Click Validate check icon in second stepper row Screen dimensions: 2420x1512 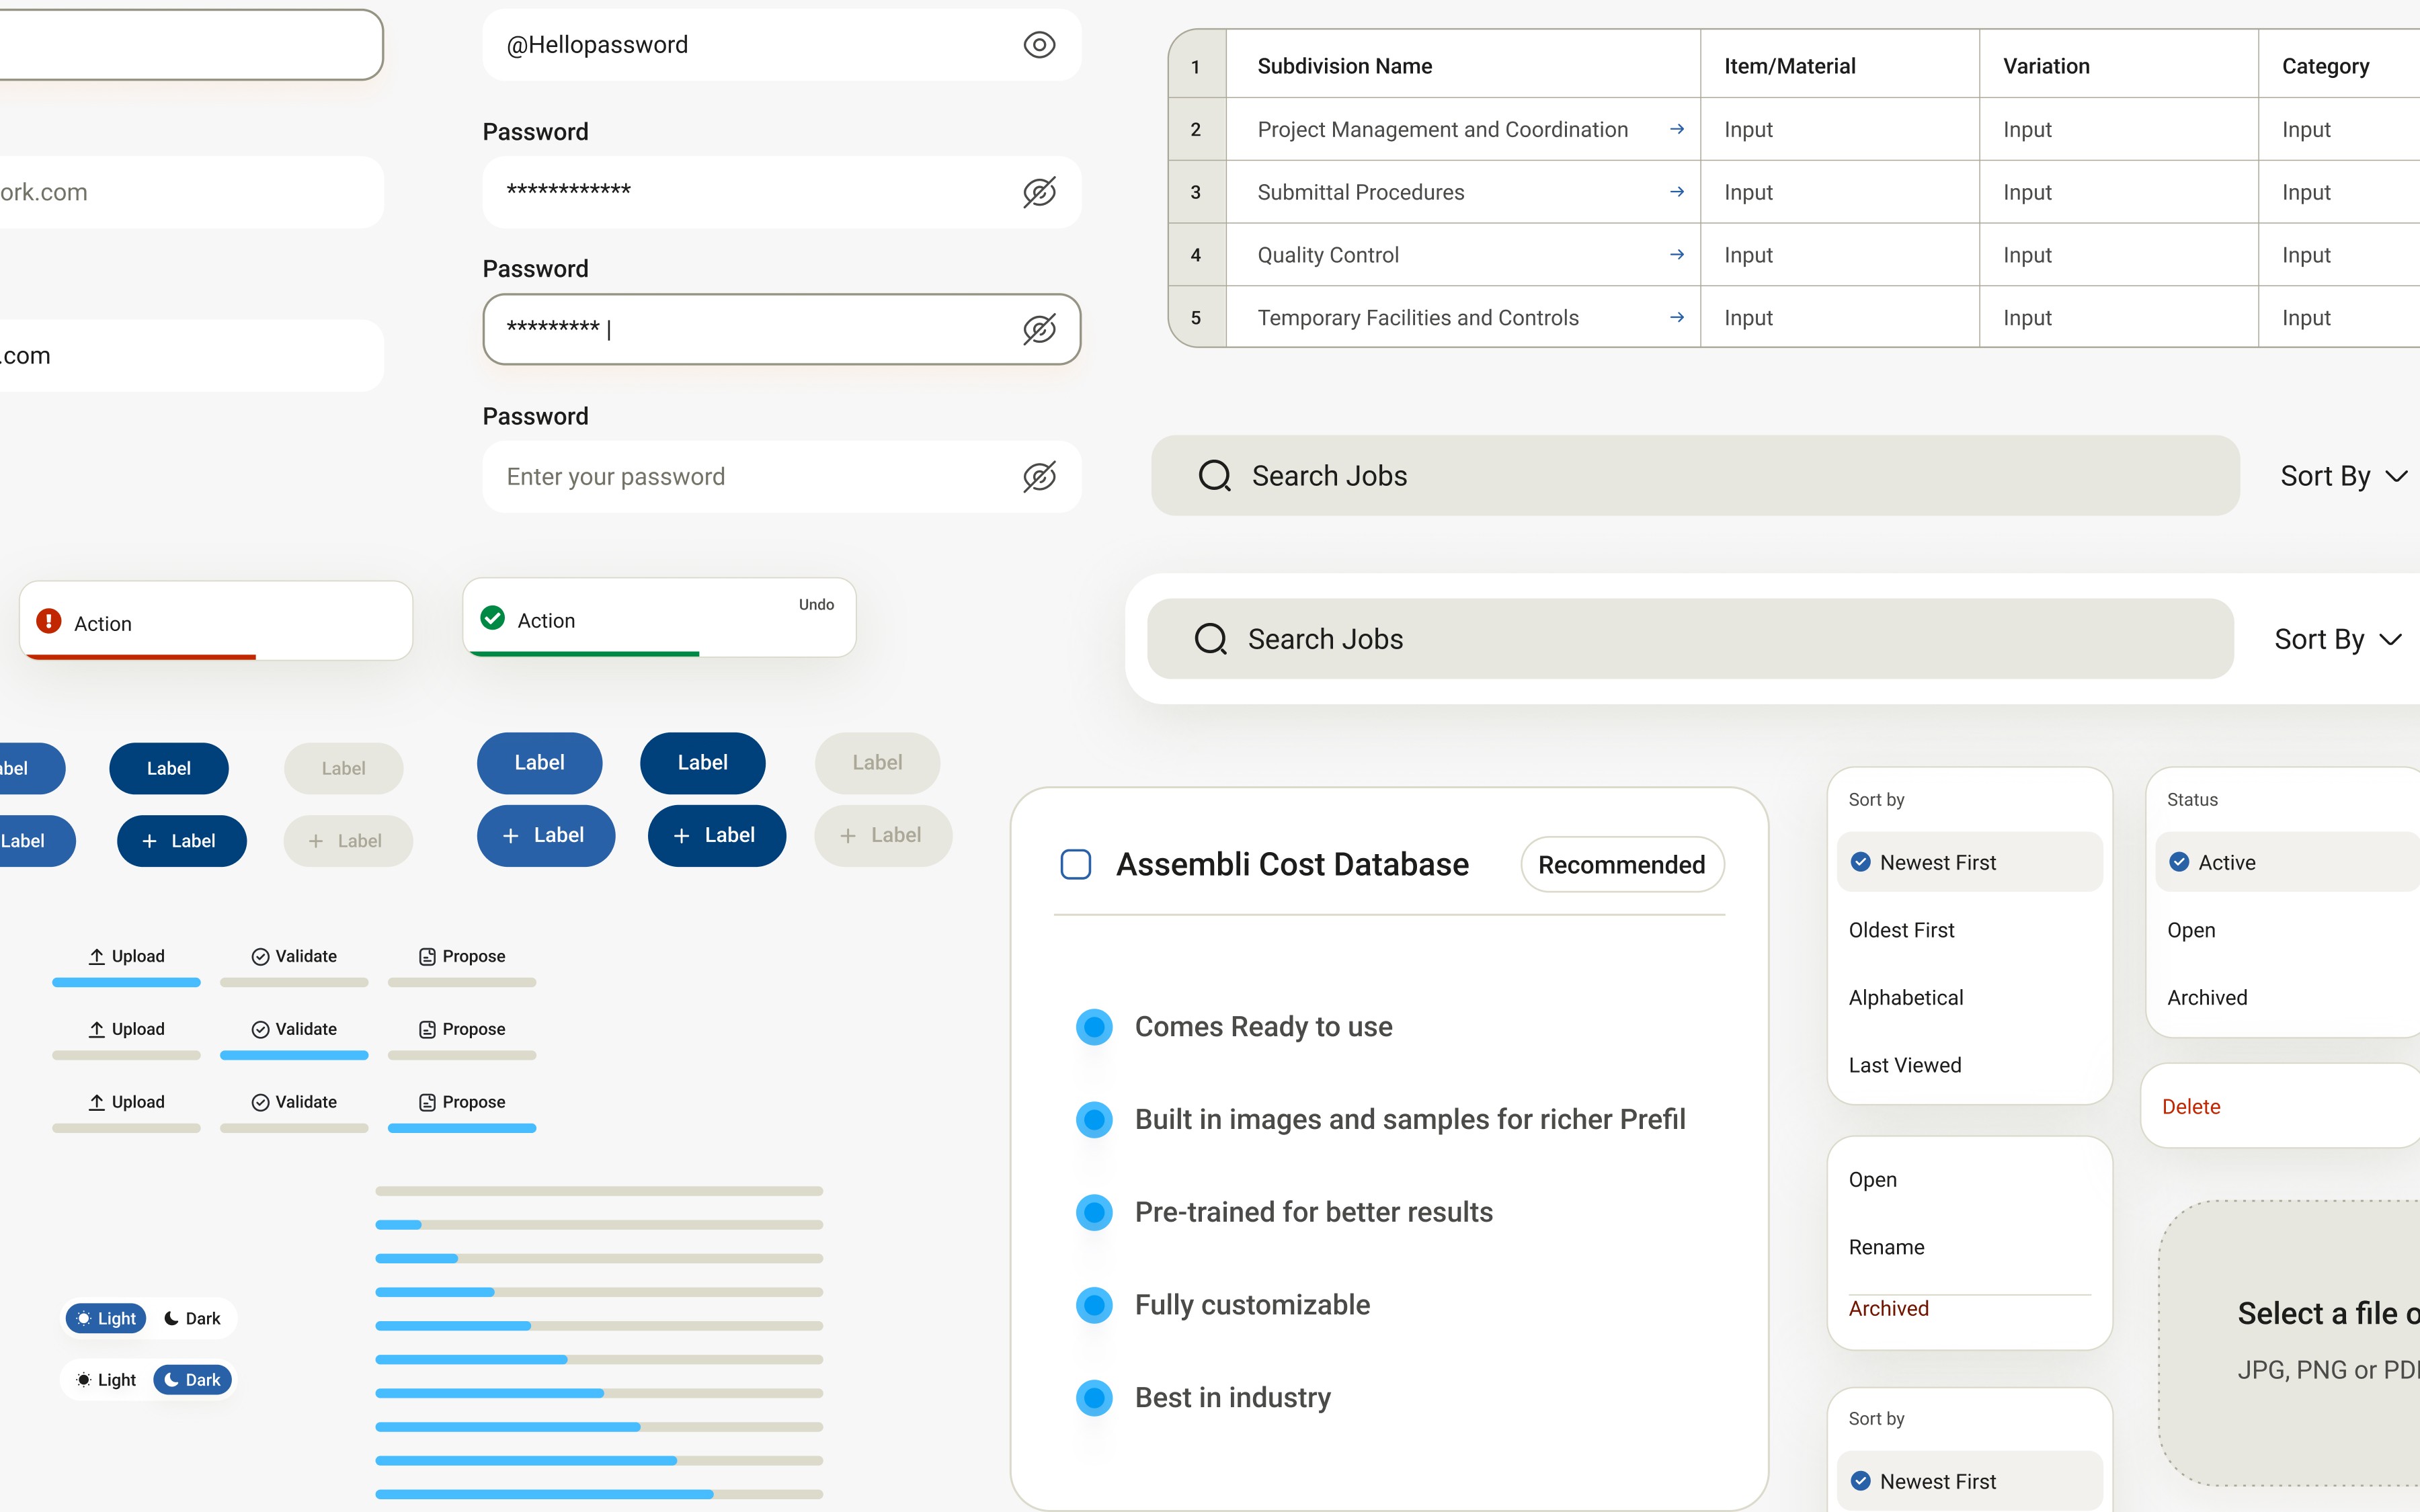(260, 1030)
